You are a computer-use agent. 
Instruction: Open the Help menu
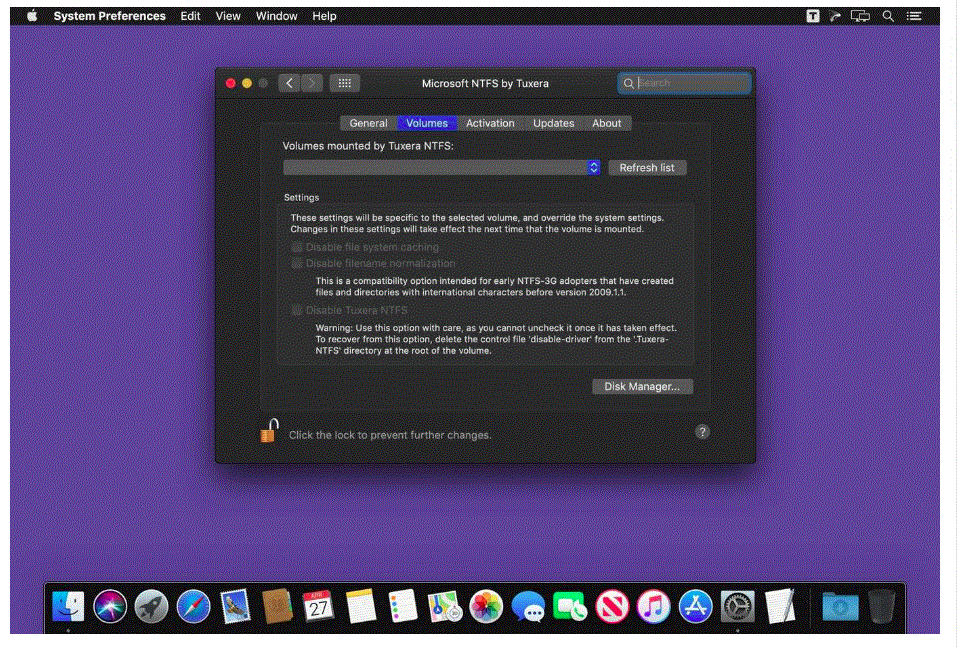coord(324,16)
